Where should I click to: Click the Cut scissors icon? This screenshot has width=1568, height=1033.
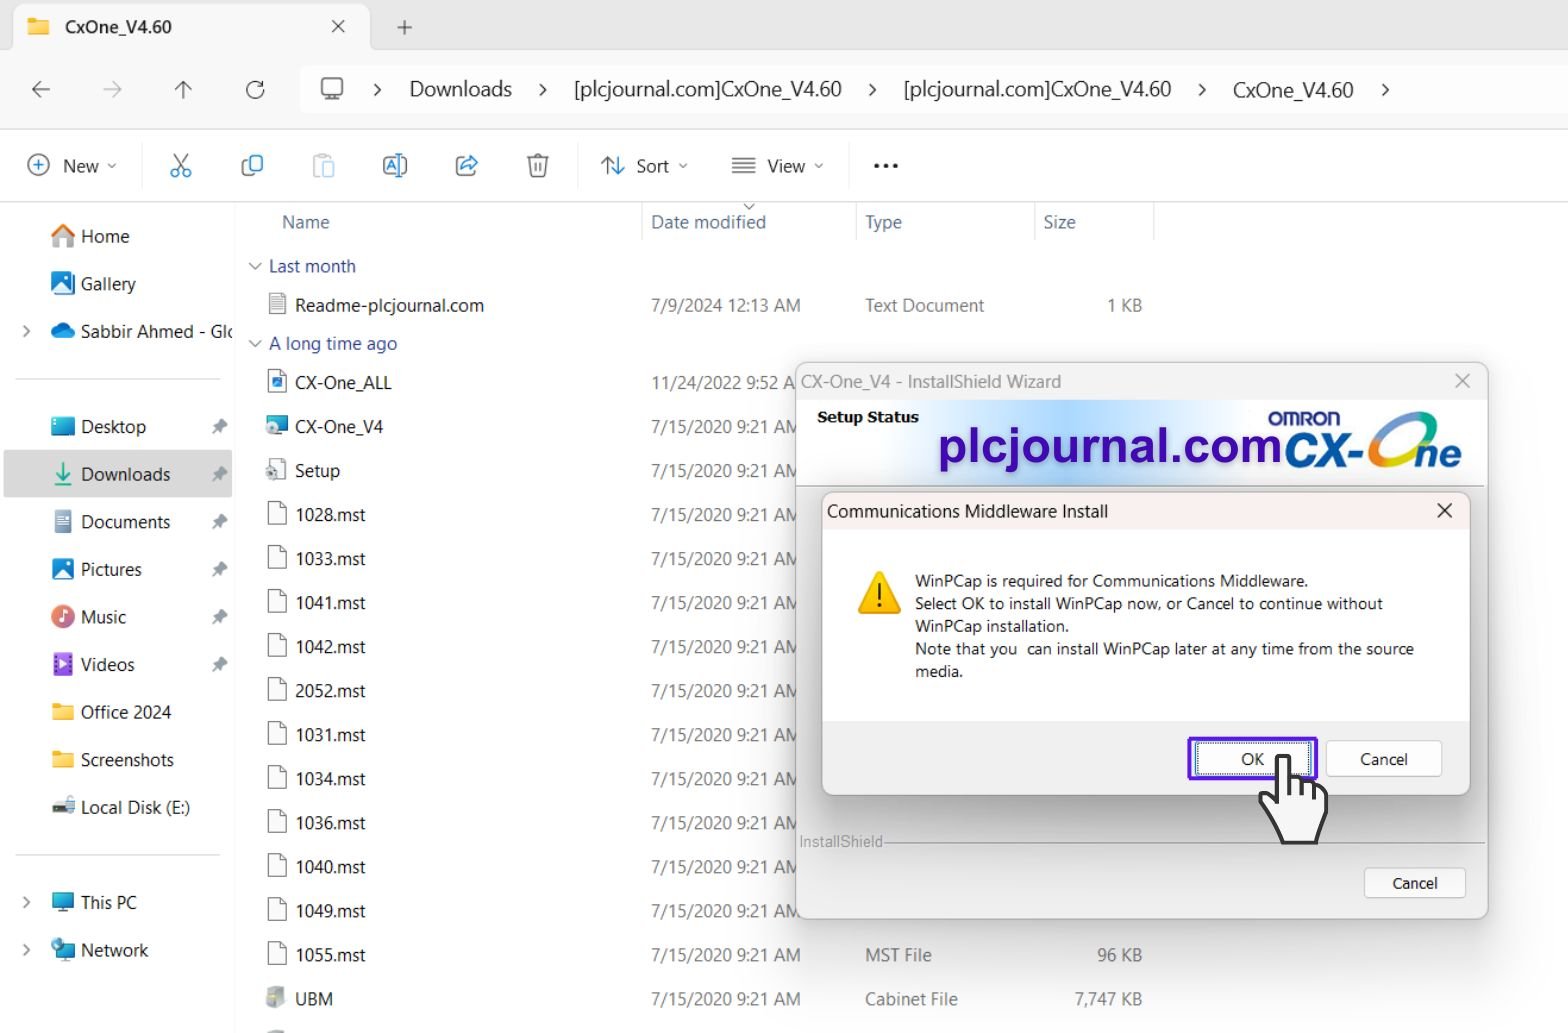(180, 166)
